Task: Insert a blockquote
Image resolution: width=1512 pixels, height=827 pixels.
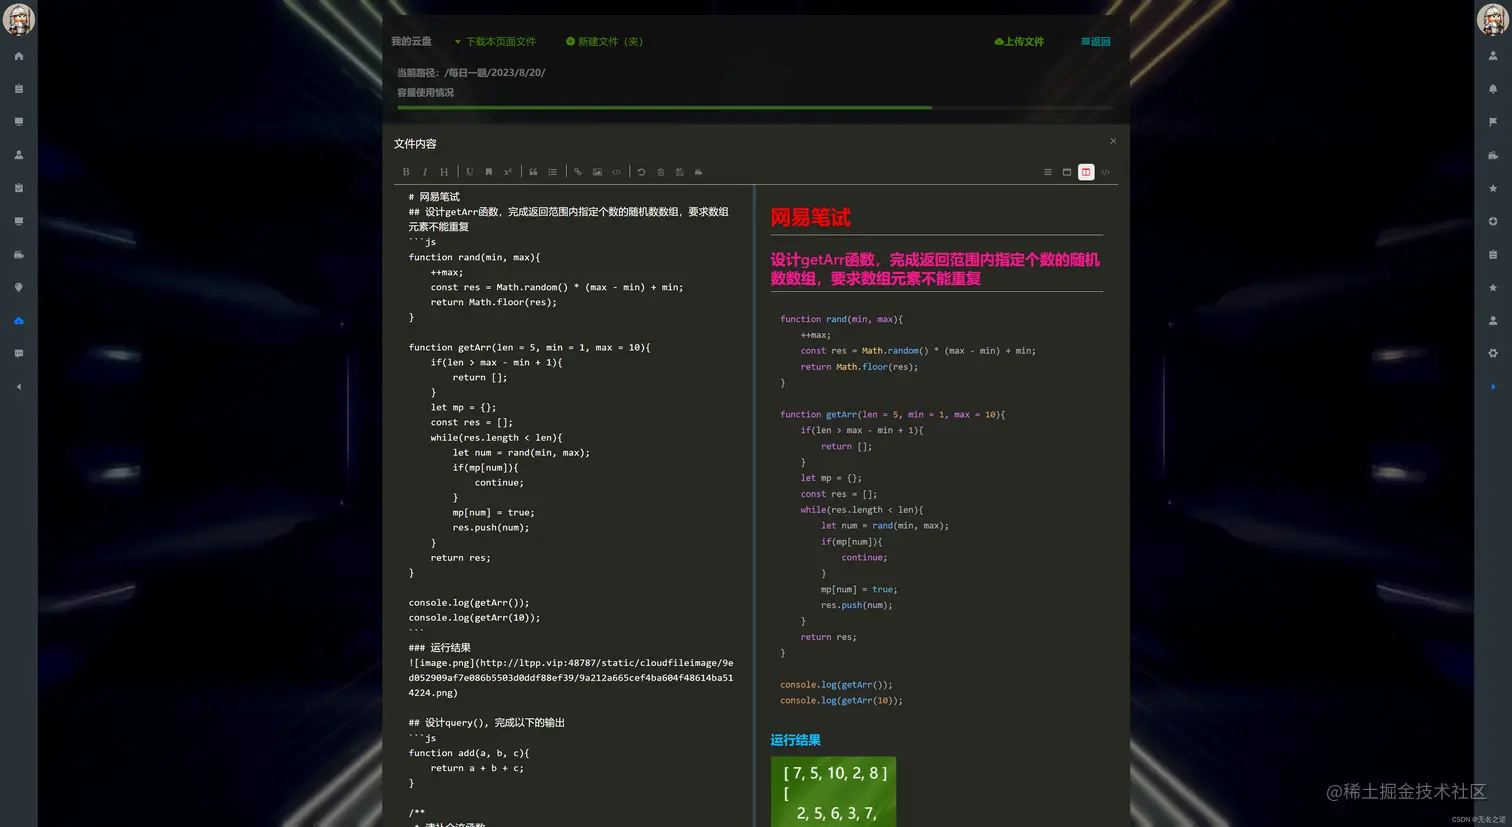Action: coord(533,172)
